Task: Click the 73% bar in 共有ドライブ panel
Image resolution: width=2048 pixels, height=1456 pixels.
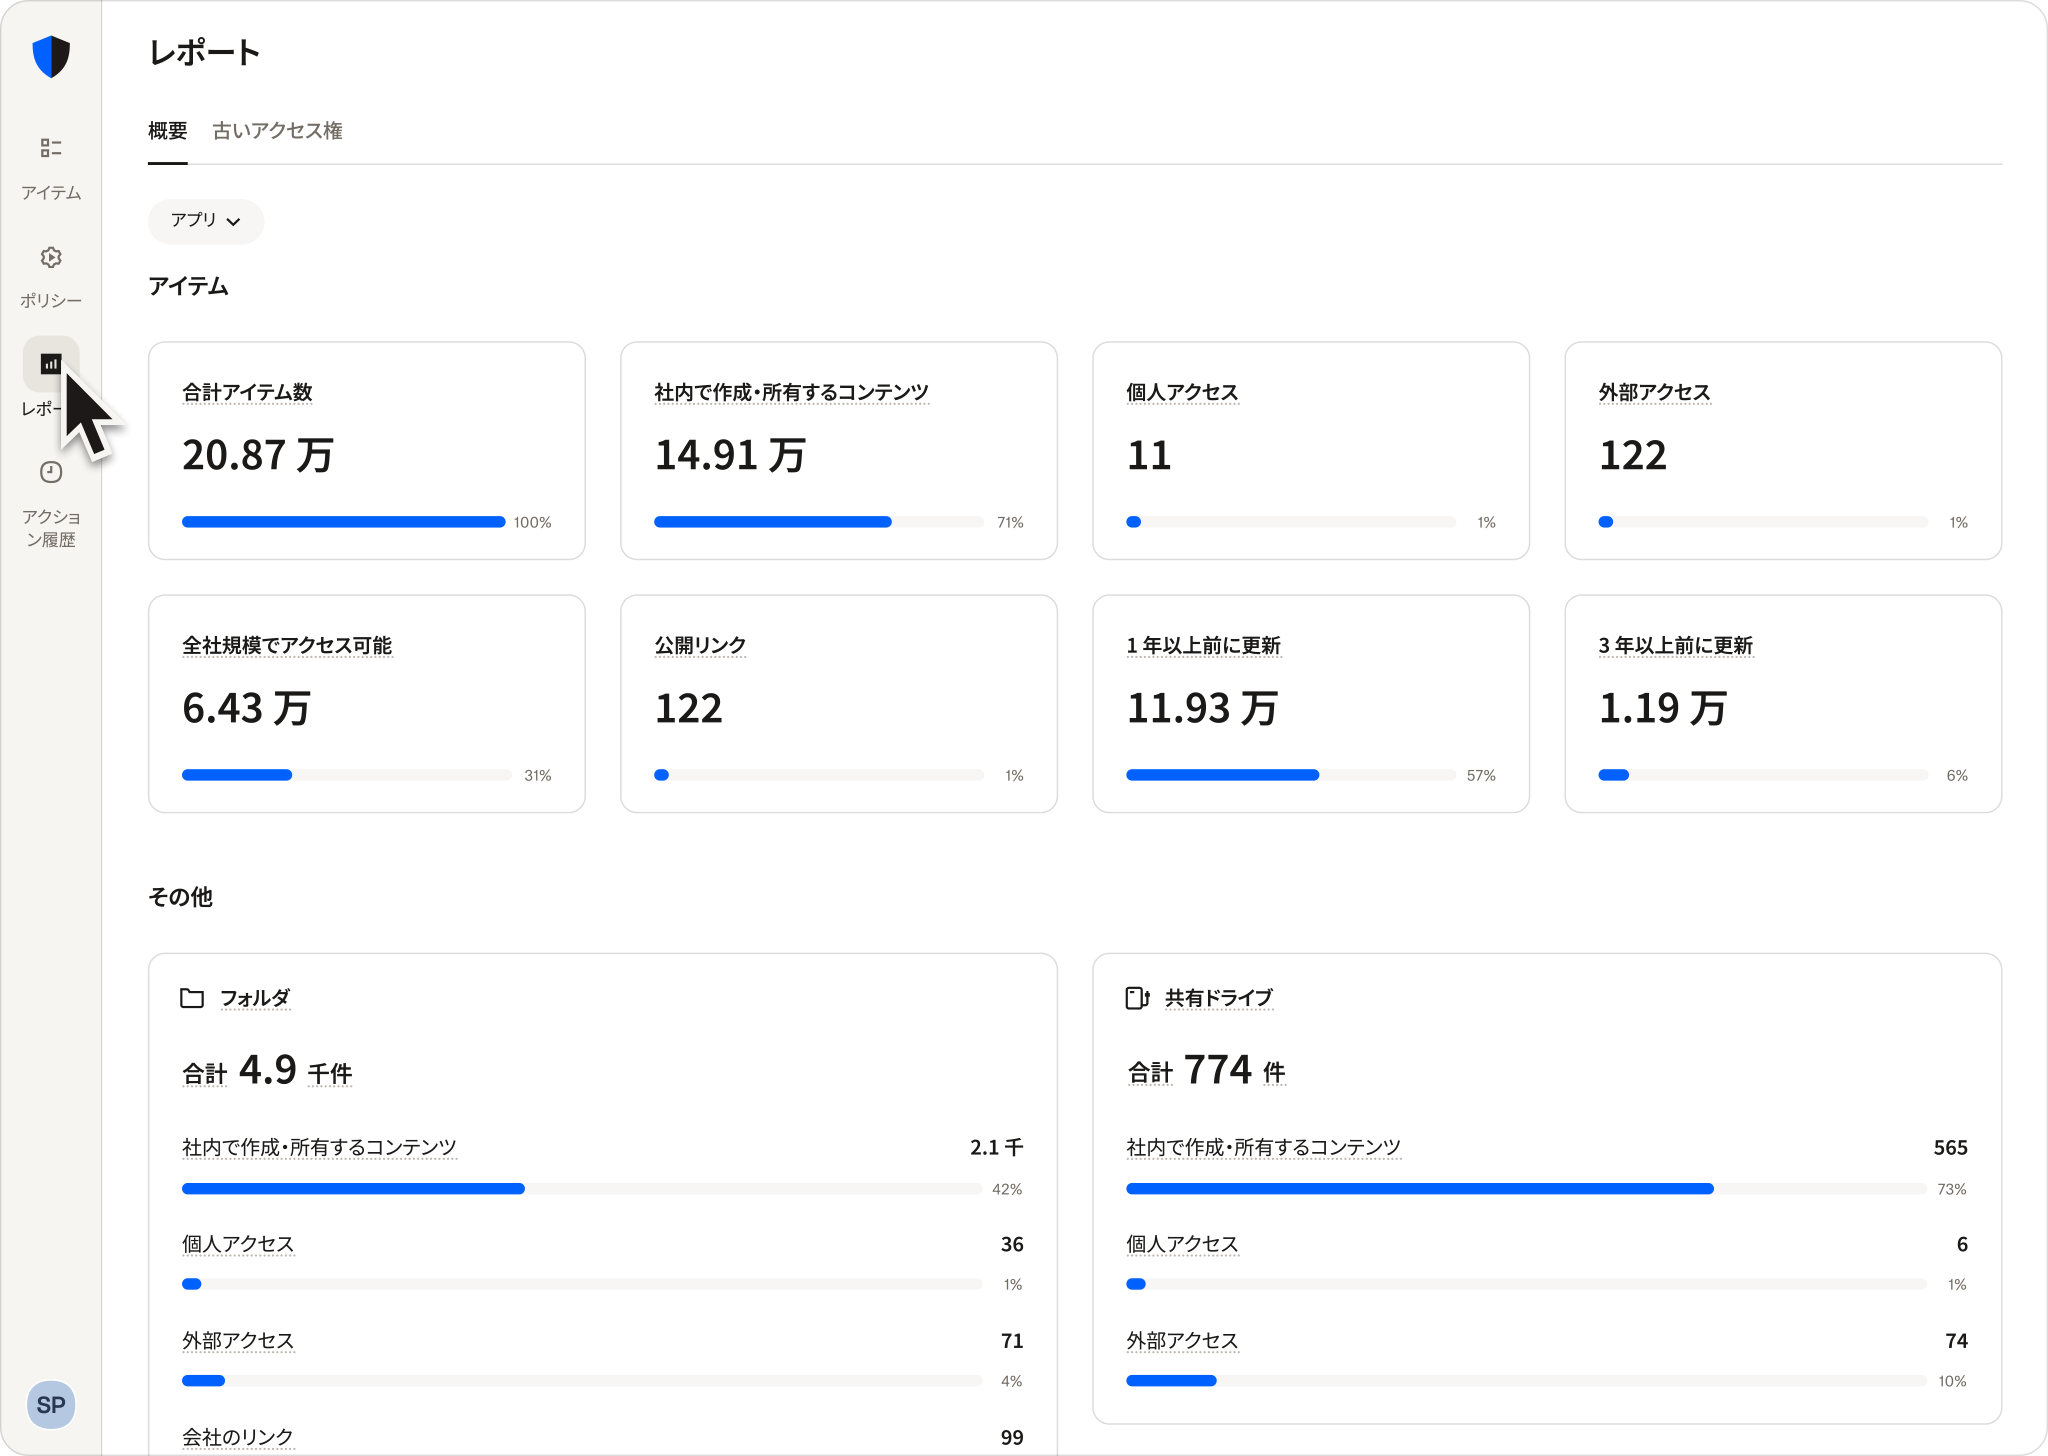Action: 1526,1189
